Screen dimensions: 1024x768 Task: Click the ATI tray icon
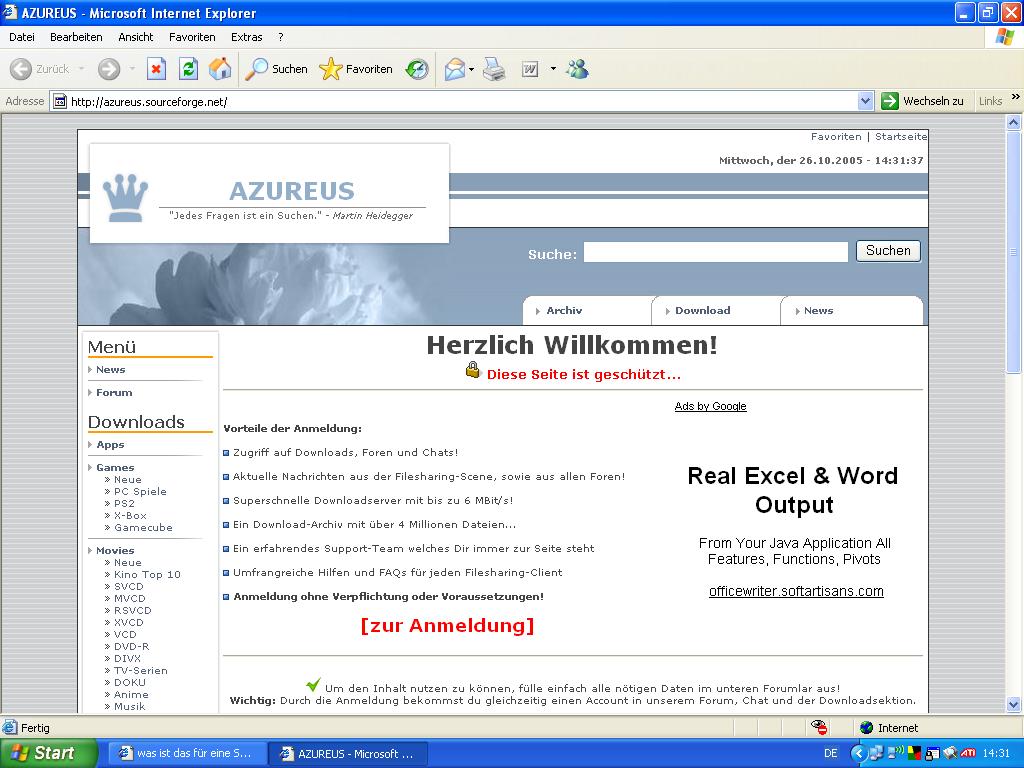[968, 753]
